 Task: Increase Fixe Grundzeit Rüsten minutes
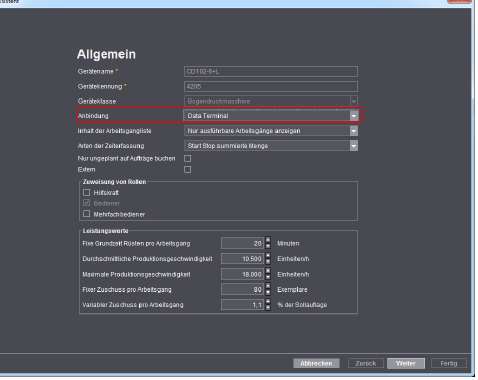(268, 240)
